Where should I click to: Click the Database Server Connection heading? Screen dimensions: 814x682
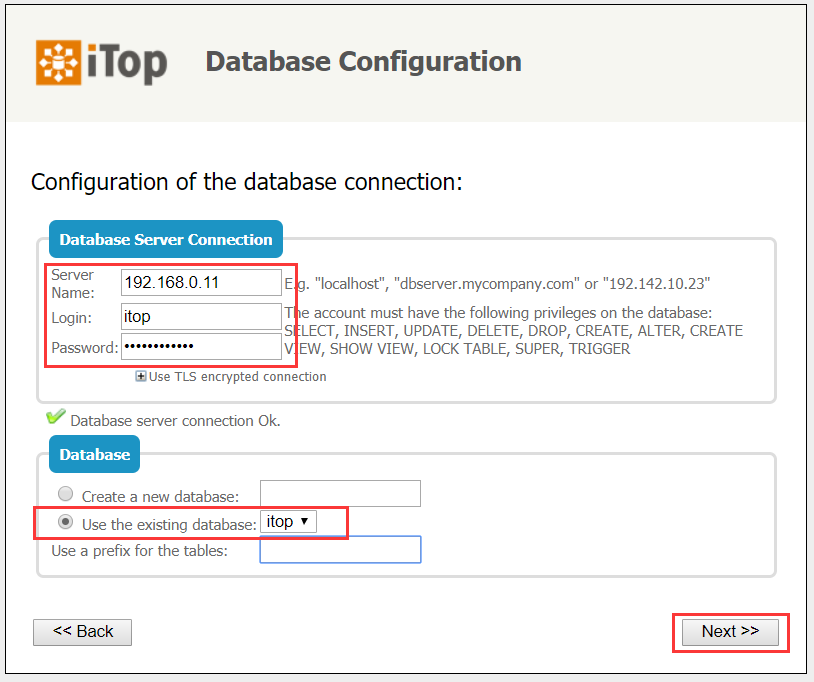click(166, 239)
